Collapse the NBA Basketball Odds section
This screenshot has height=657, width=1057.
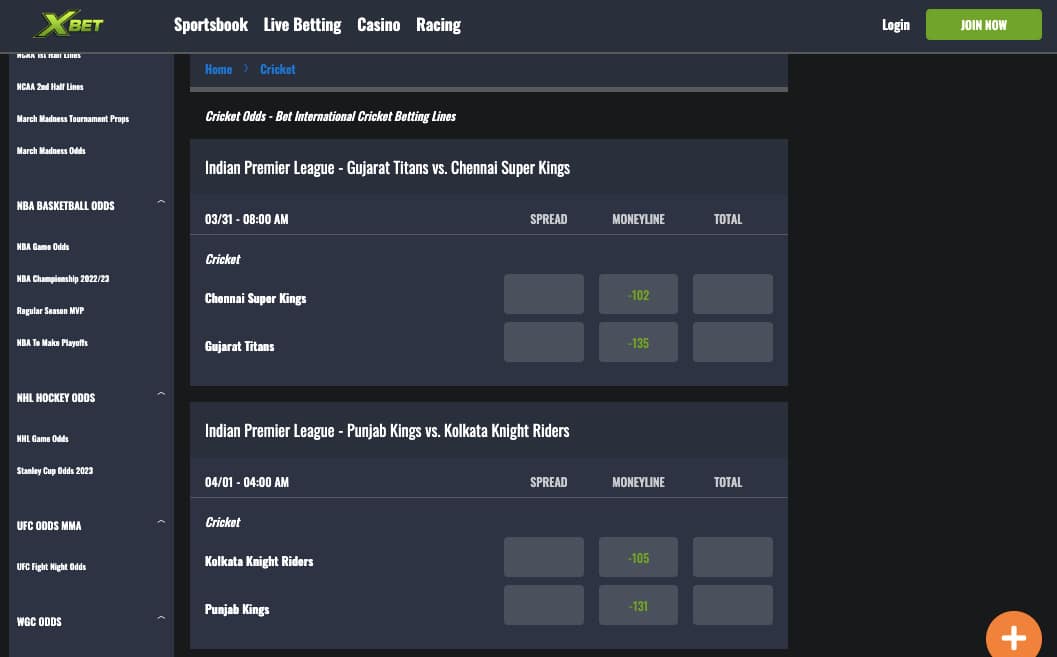pyautogui.click(x=161, y=202)
